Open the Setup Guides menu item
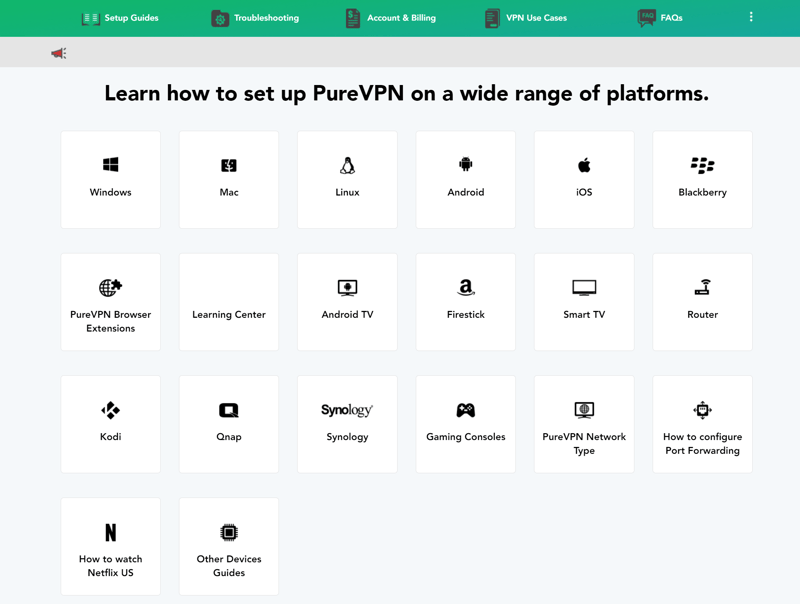The height and width of the screenshot is (604, 800). pyautogui.click(x=120, y=18)
